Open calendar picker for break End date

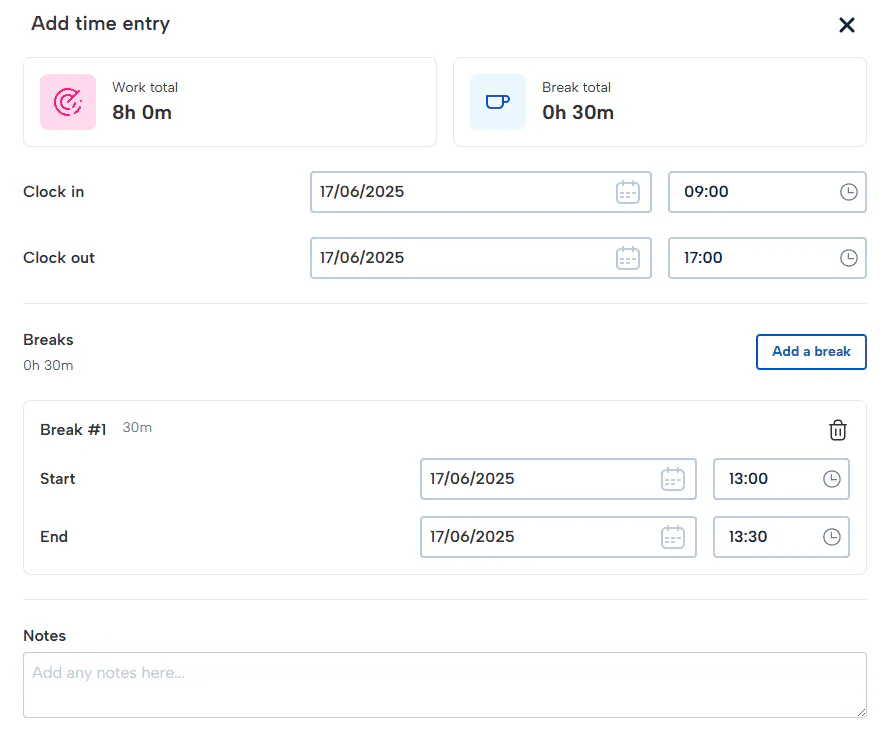(673, 537)
